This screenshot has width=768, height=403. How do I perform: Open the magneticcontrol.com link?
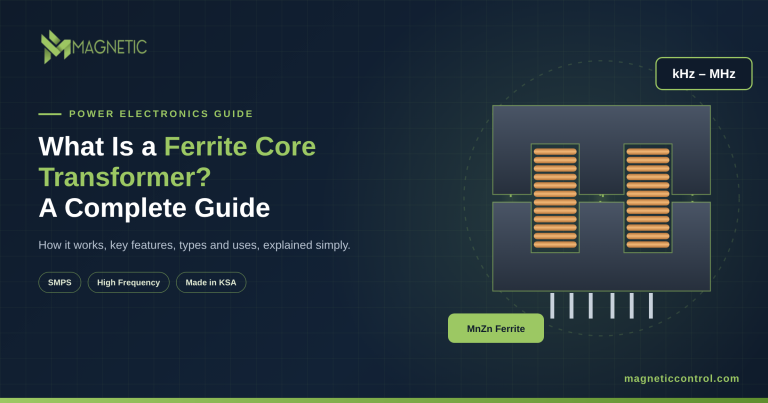(x=681, y=379)
